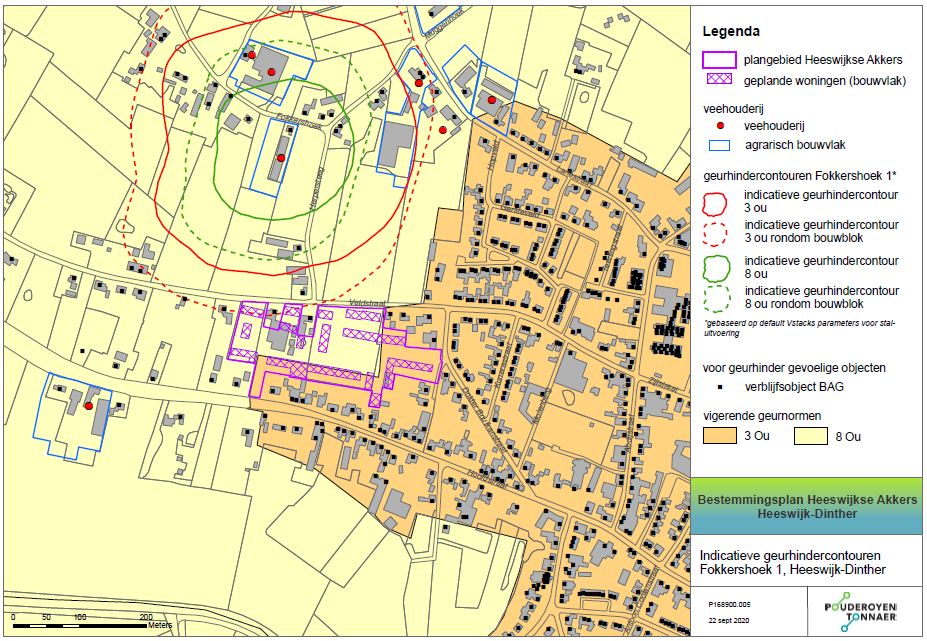Click the purple plangebied rectangle legend symbol
Screen dimensions: 927x641
pos(719,60)
